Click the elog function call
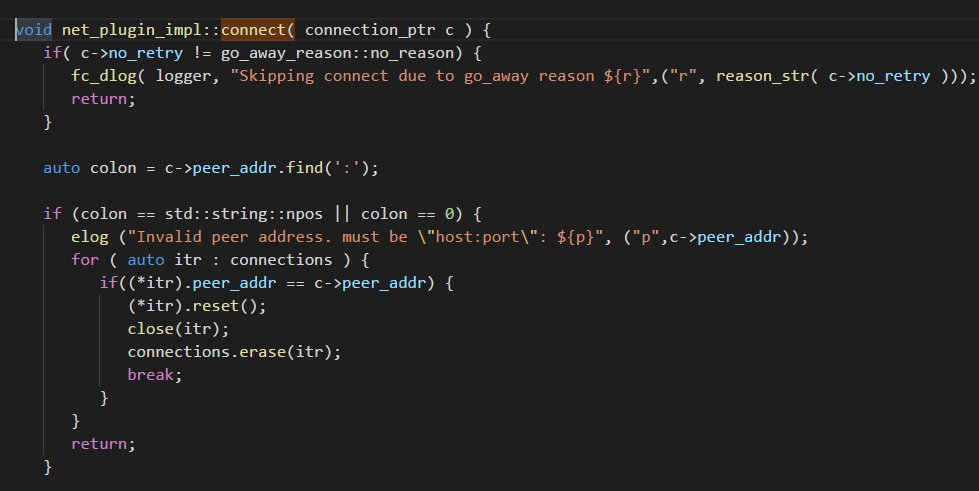Screen dimensions: 979x491 point(90,237)
